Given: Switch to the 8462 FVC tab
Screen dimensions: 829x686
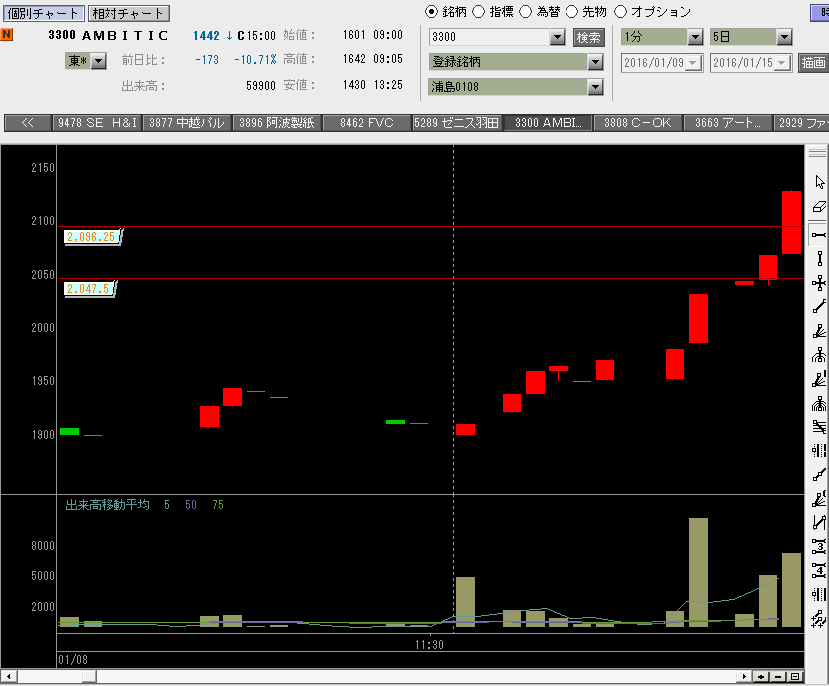Looking at the screenshot, I should click(x=367, y=123).
